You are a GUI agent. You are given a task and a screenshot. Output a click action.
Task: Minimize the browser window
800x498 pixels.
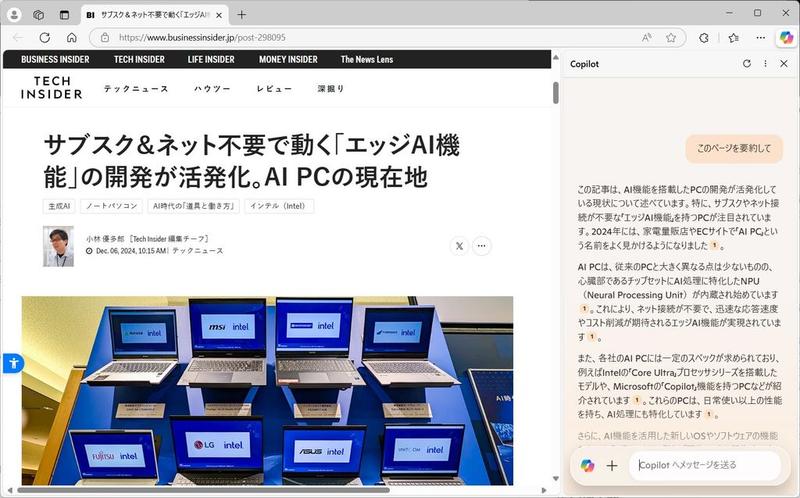[730, 13]
